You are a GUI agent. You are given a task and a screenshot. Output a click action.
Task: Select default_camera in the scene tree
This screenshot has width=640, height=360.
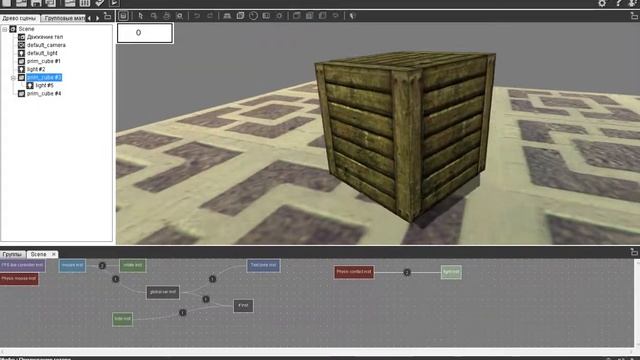[46, 45]
